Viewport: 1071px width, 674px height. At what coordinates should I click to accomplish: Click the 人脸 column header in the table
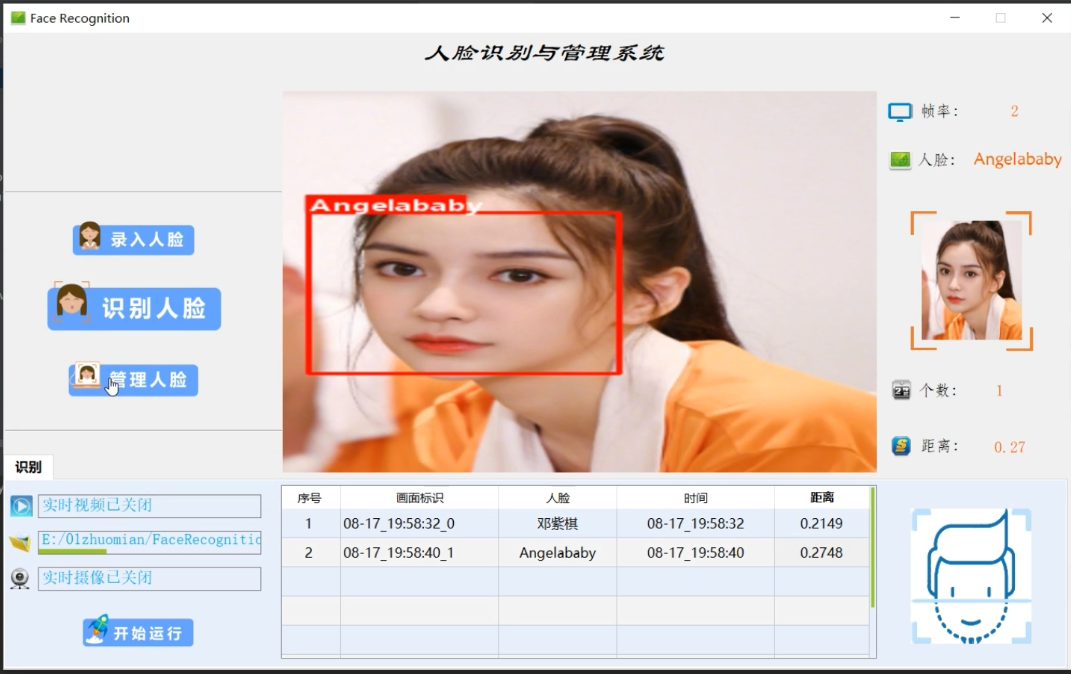557,498
